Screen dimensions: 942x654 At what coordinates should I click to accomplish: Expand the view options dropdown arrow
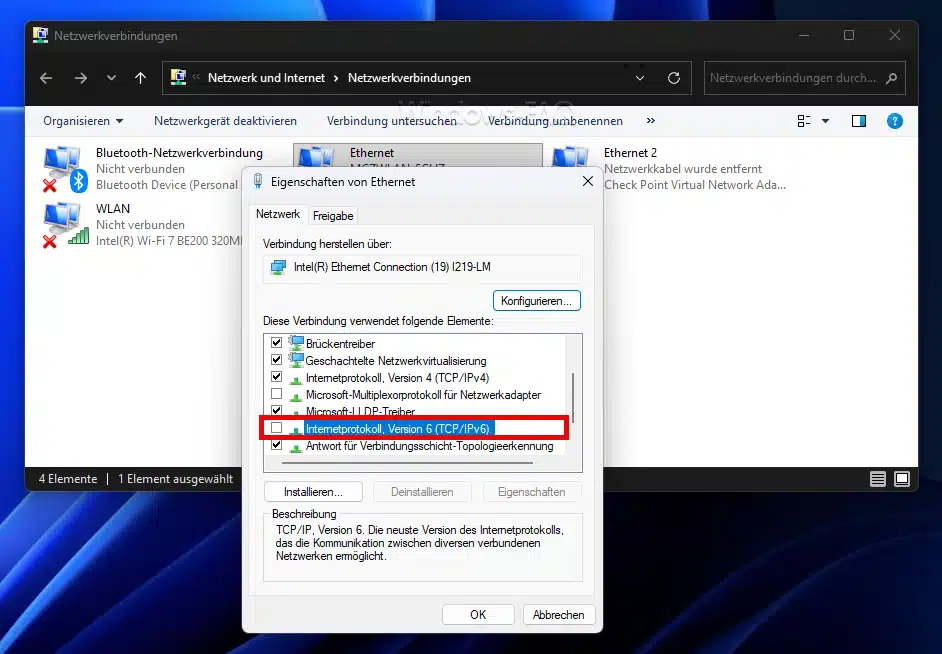826,121
